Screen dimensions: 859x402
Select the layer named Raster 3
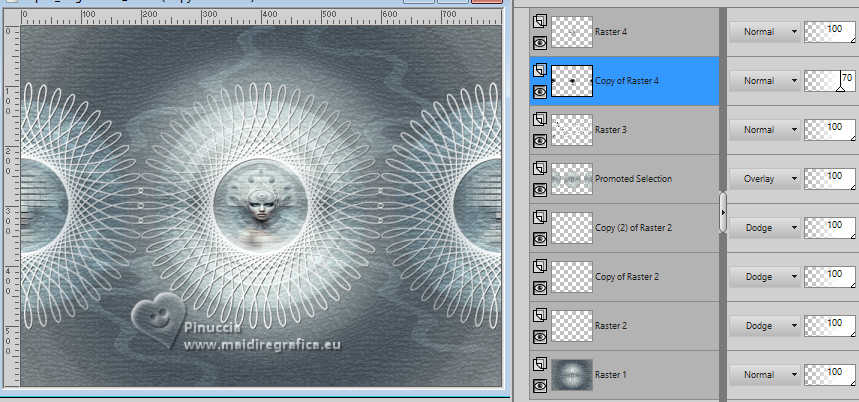tap(611, 130)
